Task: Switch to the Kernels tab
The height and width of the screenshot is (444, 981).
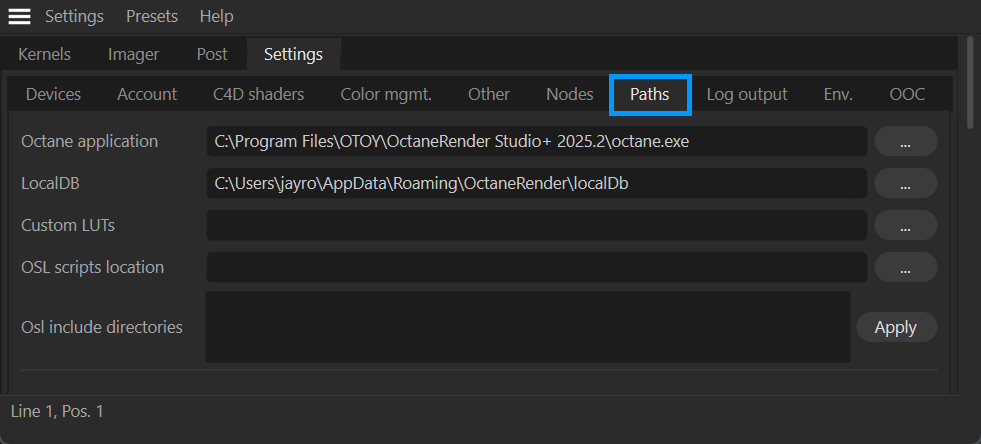Action: (x=44, y=54)
